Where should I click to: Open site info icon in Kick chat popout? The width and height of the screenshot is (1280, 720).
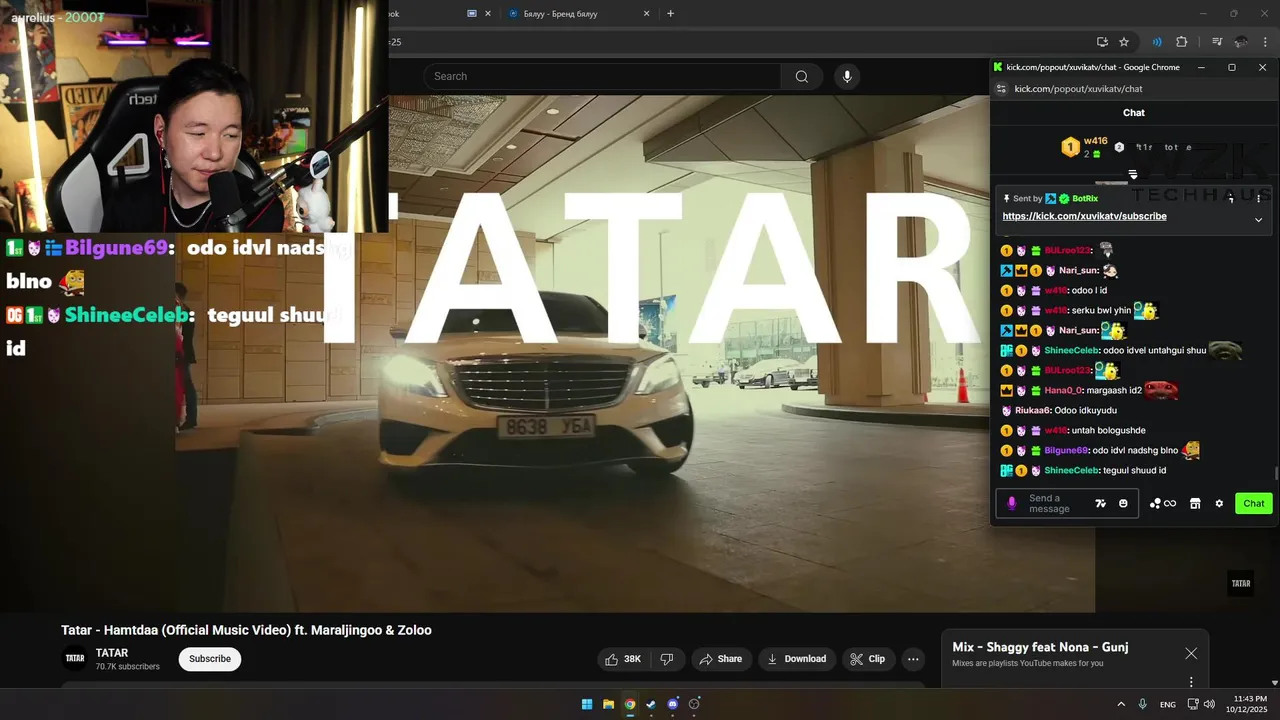(1002, 89)
